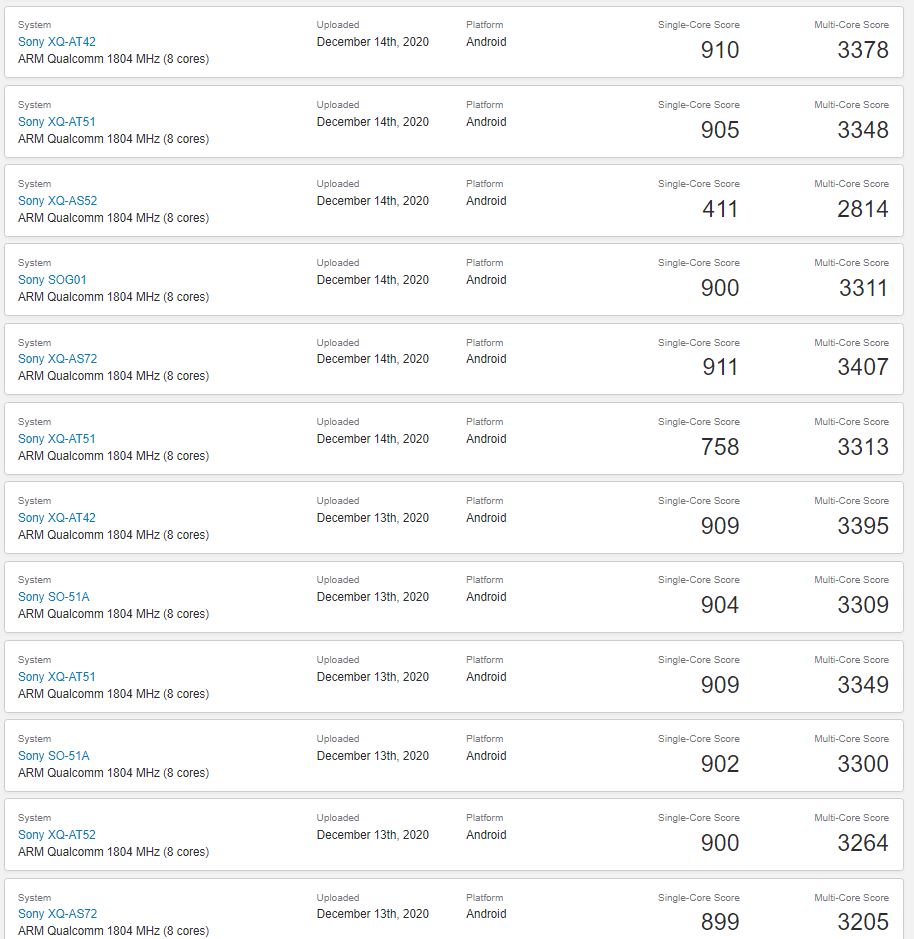Viewport: 914px width, 939px height.
Task: Click the multi-core score 3378
Action: pyautogui.click(x=862, y=50)
